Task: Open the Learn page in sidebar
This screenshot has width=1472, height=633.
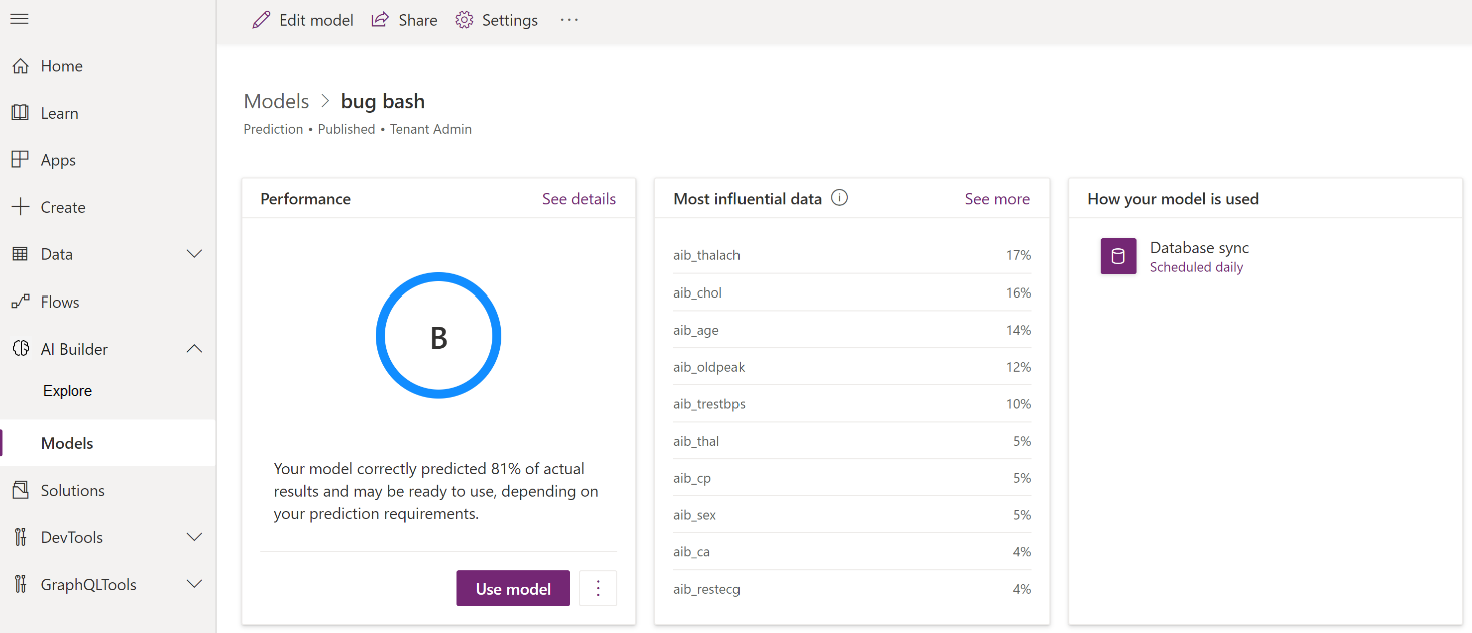Action: point(59,113)
